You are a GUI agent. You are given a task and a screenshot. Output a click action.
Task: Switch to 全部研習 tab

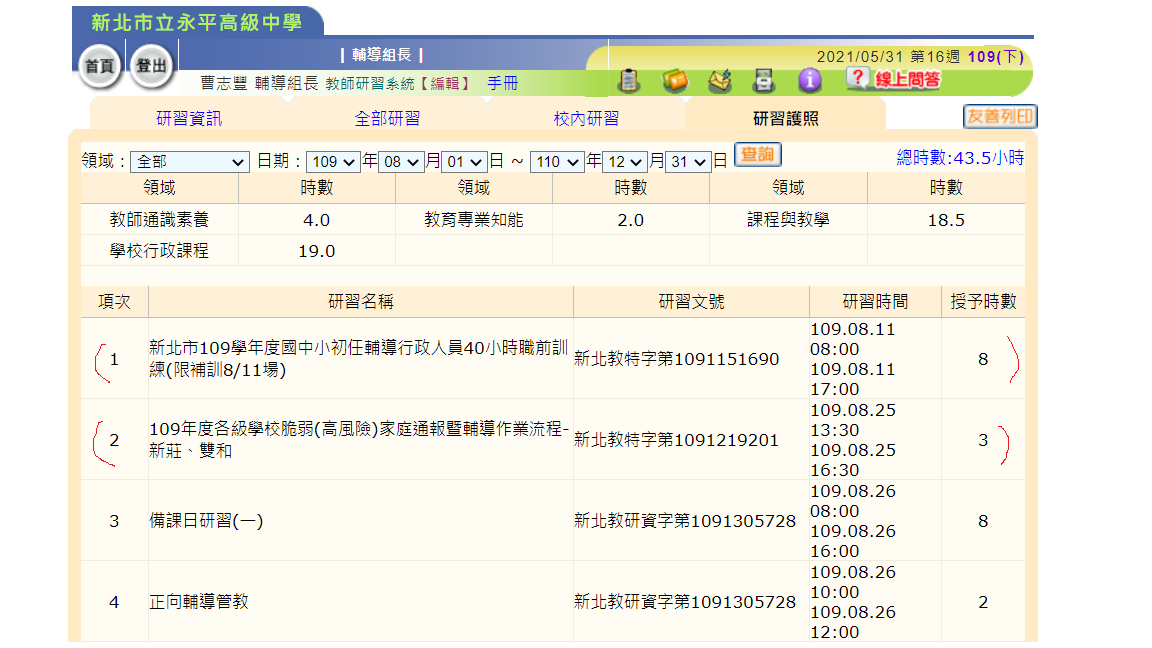(387, 118)
